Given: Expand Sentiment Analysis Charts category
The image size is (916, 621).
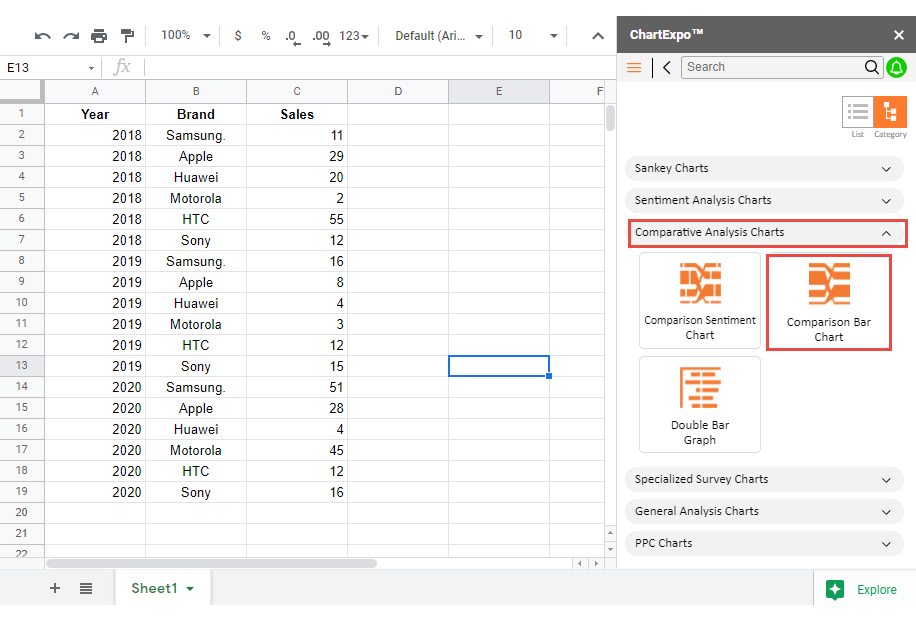Looking at the screenshot, I should click(x=765, y=200).
